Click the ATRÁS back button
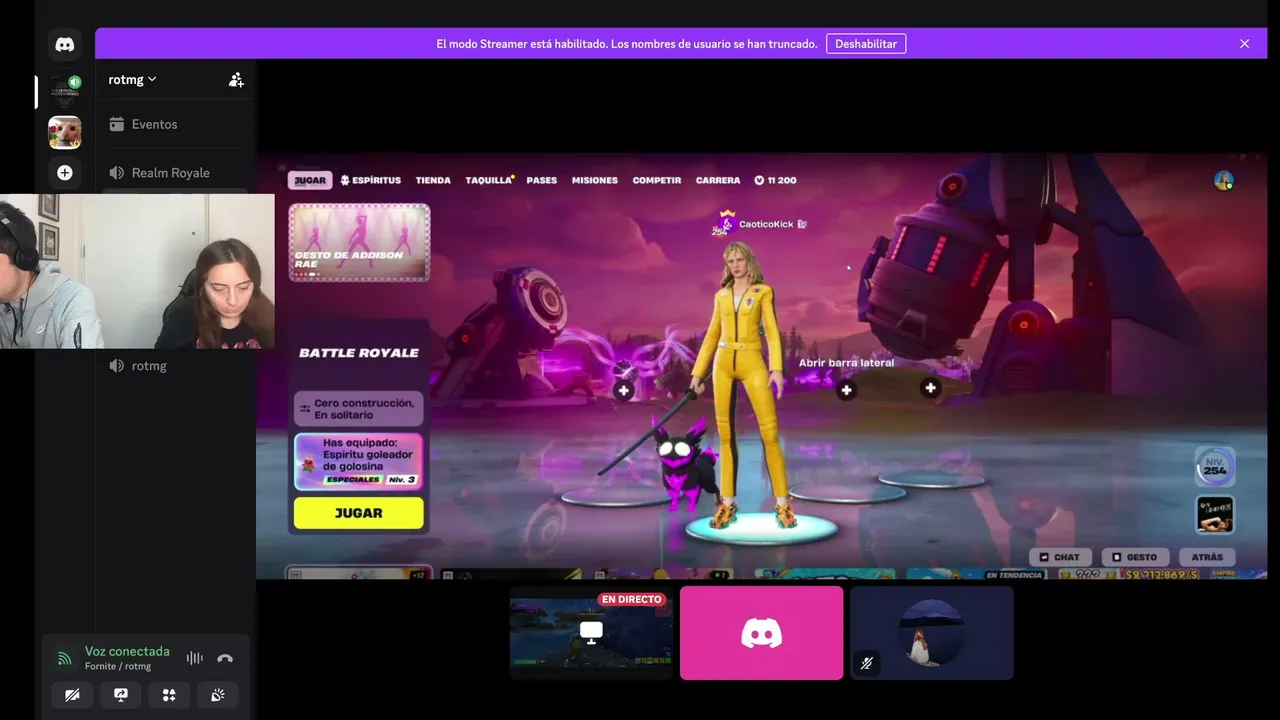This screenshot has height=720, width=1280. coord(1207,557)
